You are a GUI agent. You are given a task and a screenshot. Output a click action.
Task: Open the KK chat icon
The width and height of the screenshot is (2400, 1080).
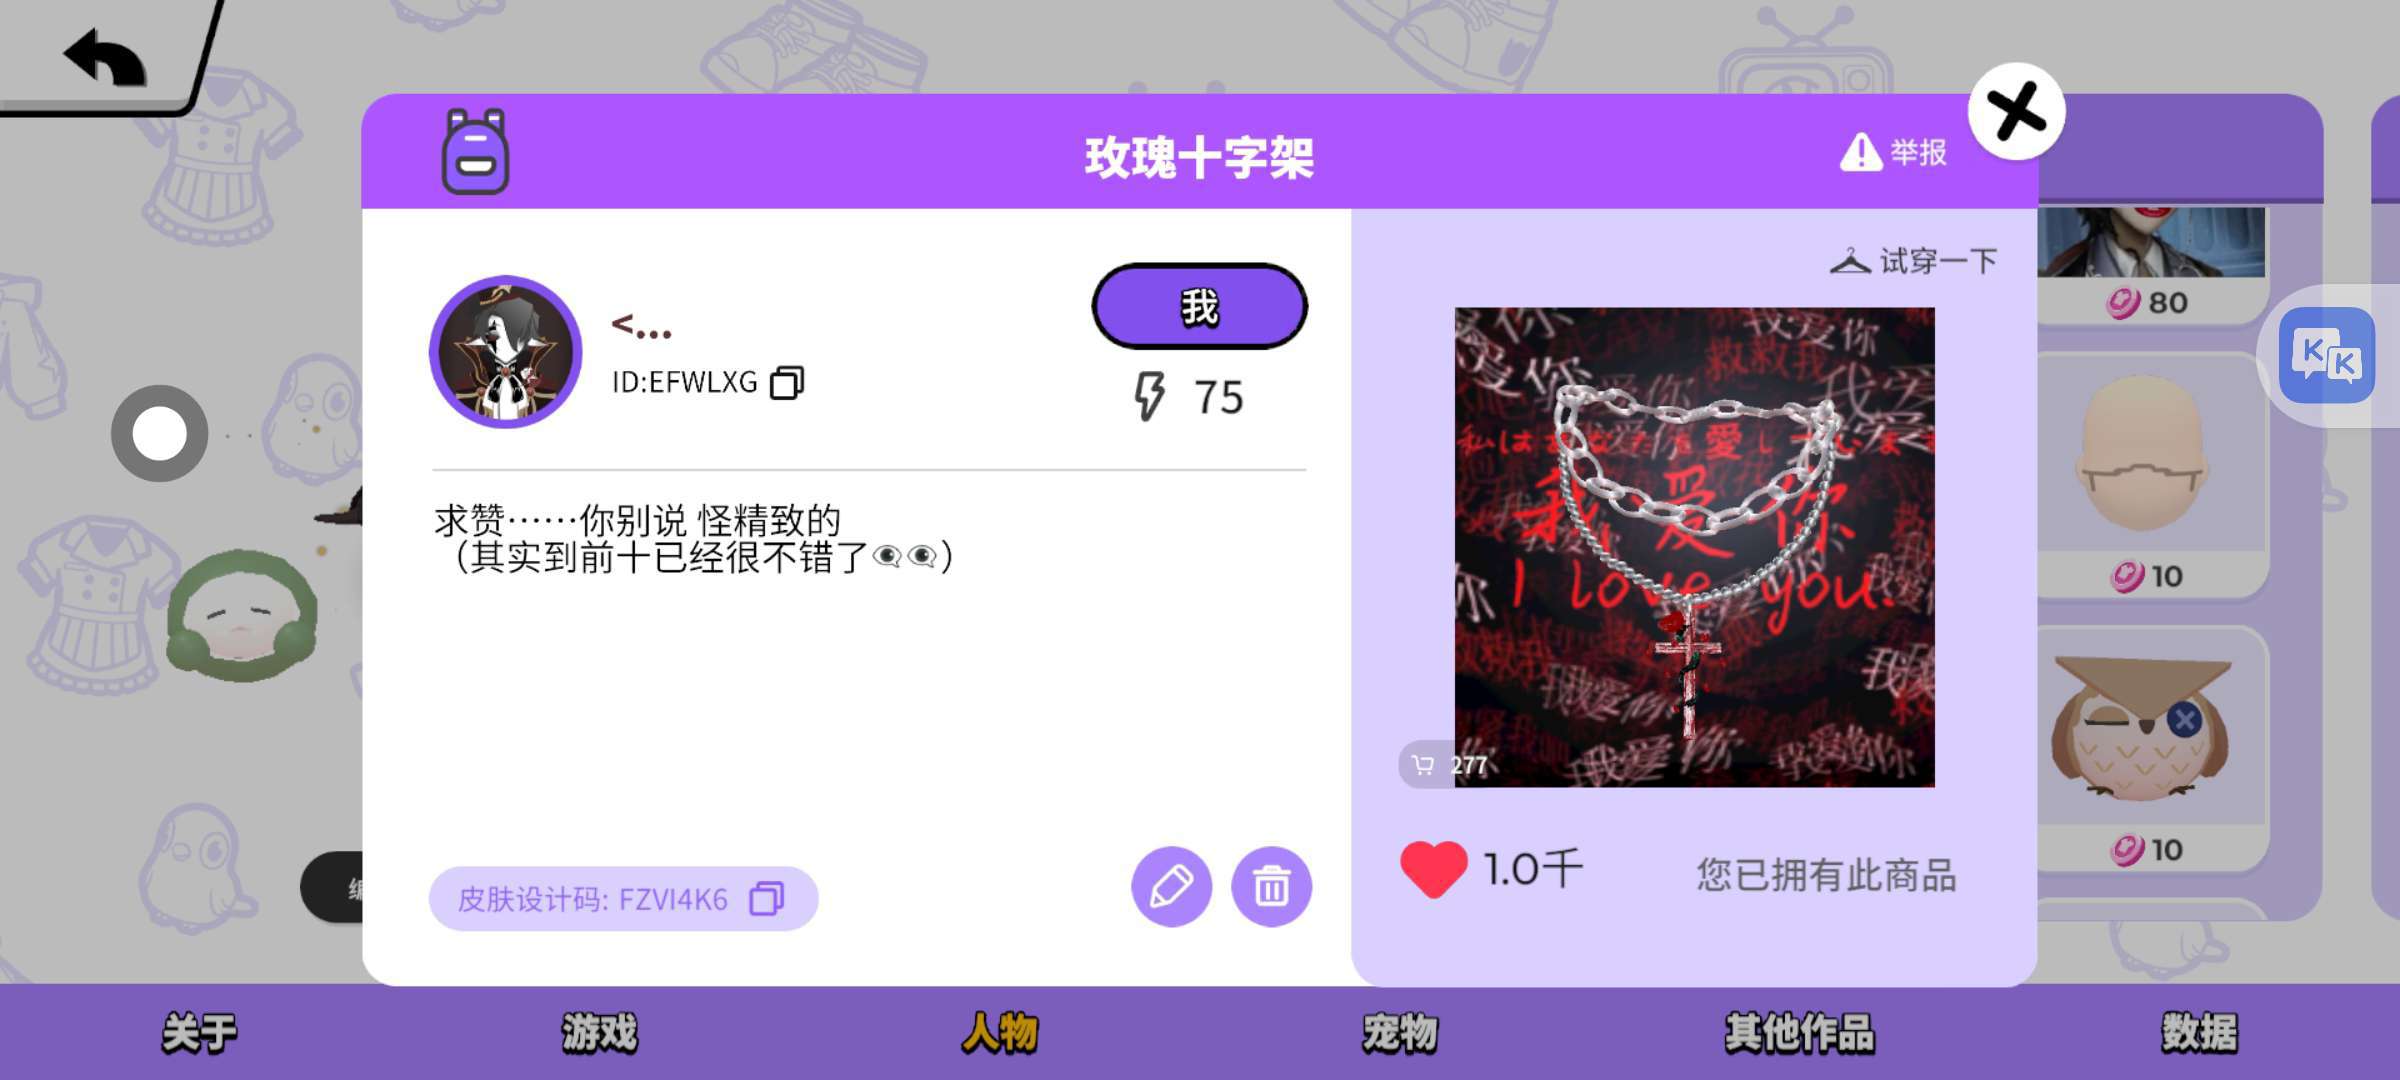pyautogui.click(x=2327, y=356)
